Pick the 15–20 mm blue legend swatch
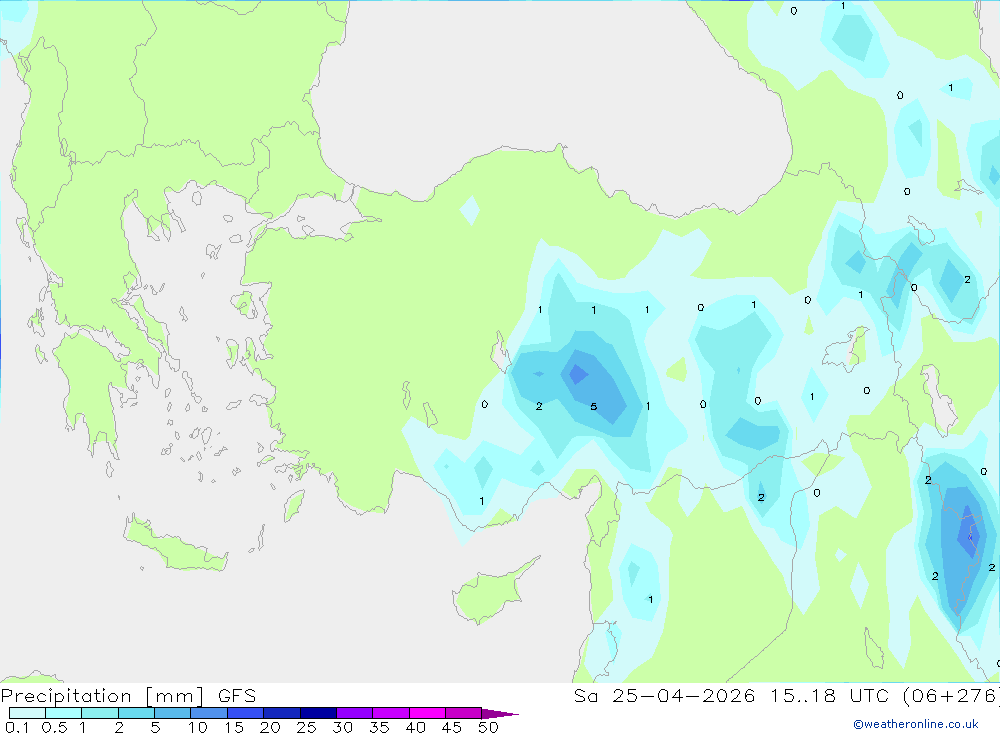Viewport: 1000px width, 733px height. coord(245,713)
